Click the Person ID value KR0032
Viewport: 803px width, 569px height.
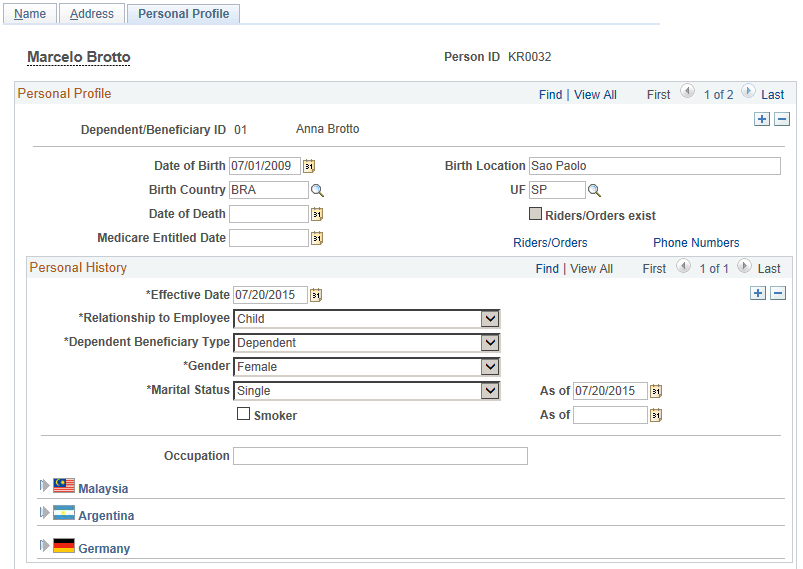coord(530,57)
